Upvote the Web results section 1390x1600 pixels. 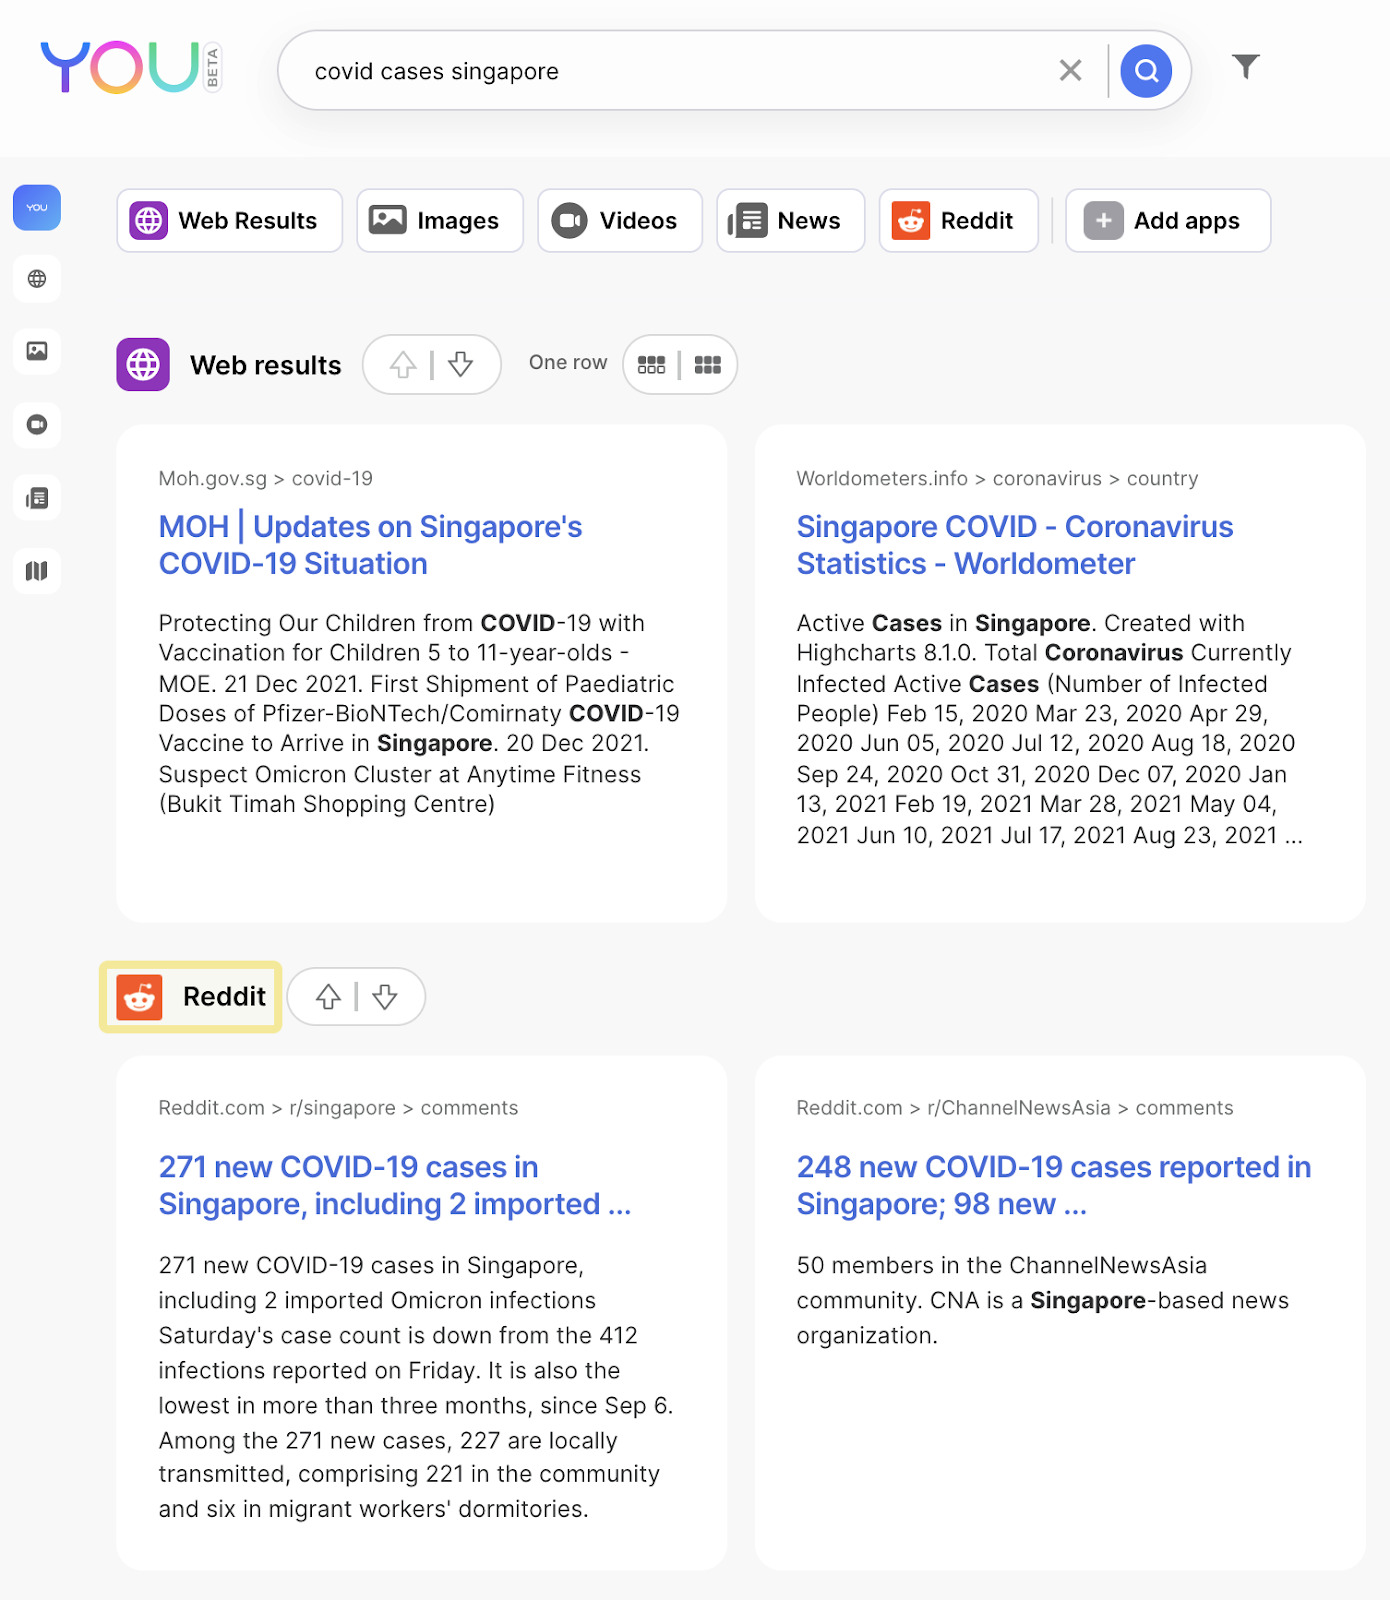pyautogui.click(x=403, y=365)
